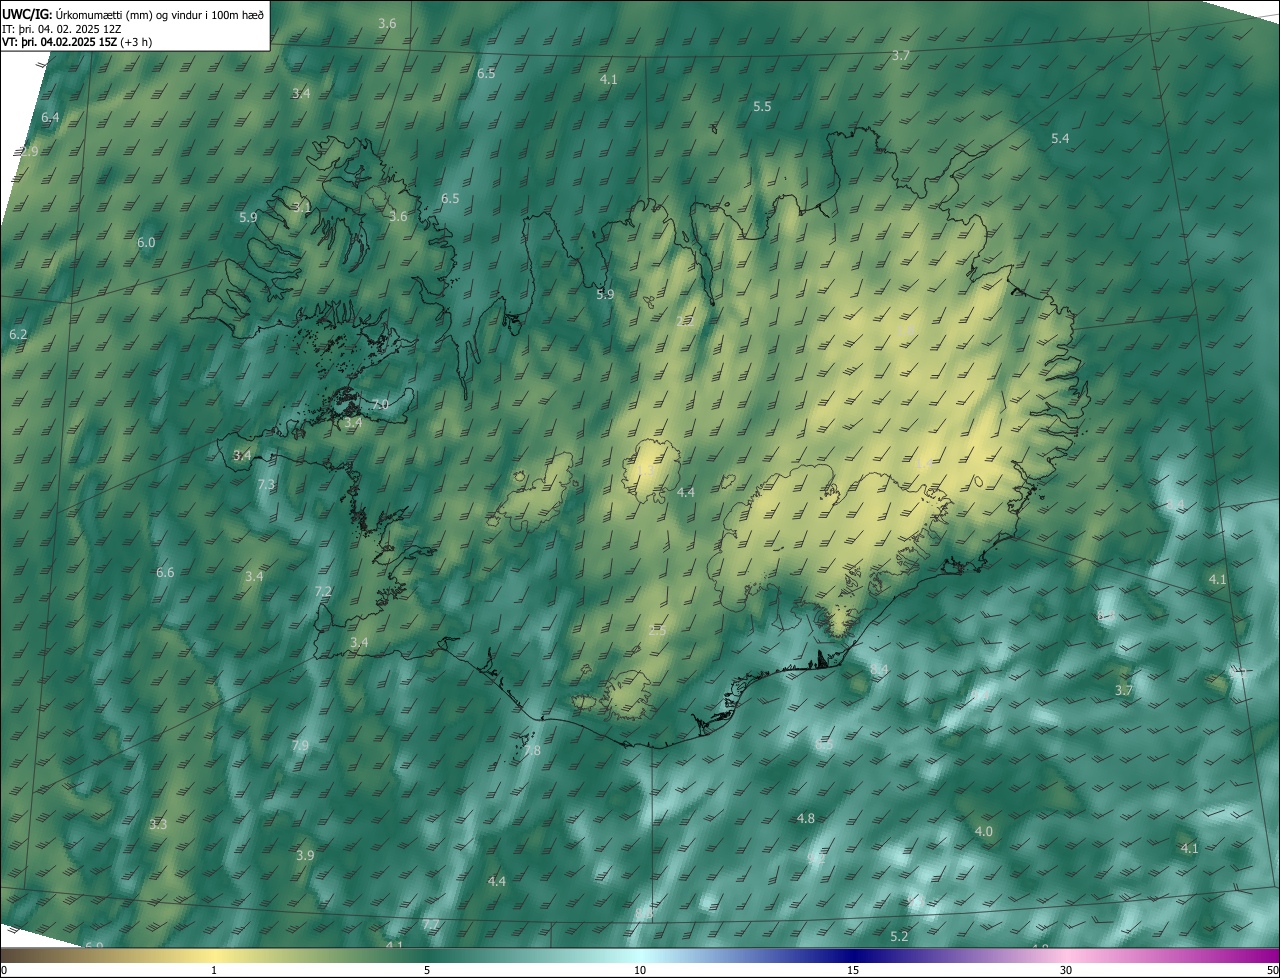Click the 3.3 value label

coord(158,824)
